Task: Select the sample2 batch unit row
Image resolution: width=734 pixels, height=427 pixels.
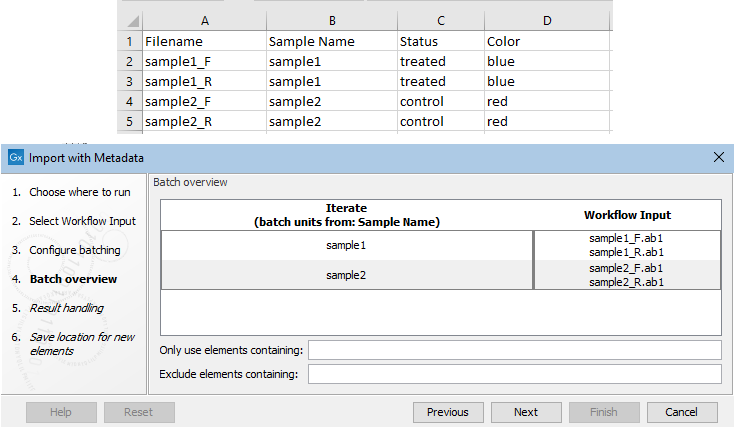Action: (347, 275)
